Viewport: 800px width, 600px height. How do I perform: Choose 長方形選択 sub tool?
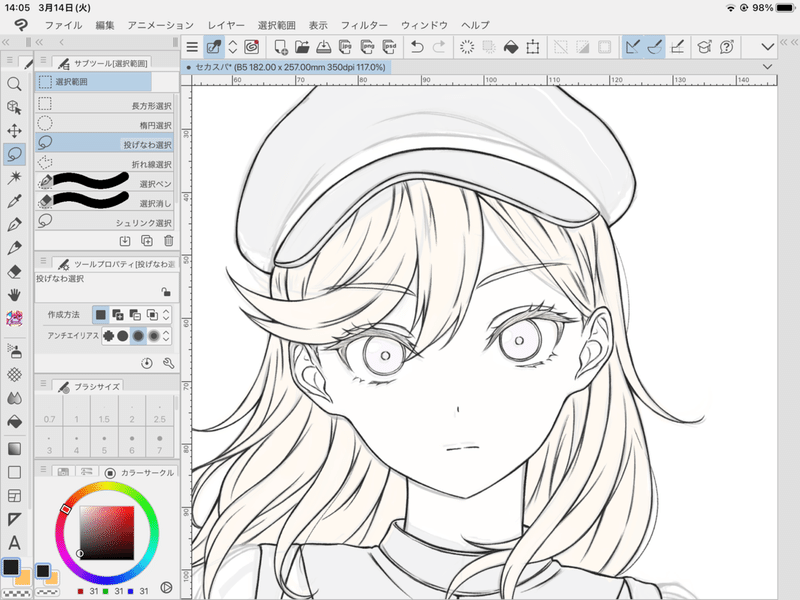(105, 104)
